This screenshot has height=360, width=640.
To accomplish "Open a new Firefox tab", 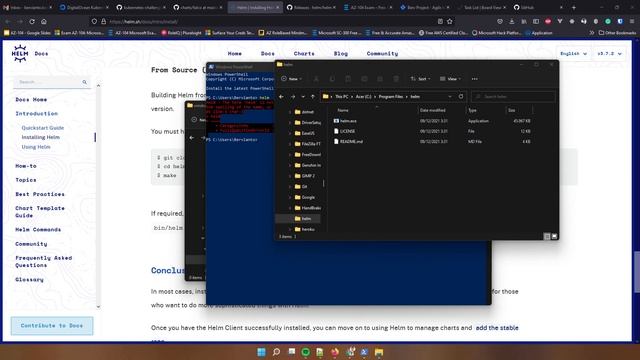I will click(573, 7).
